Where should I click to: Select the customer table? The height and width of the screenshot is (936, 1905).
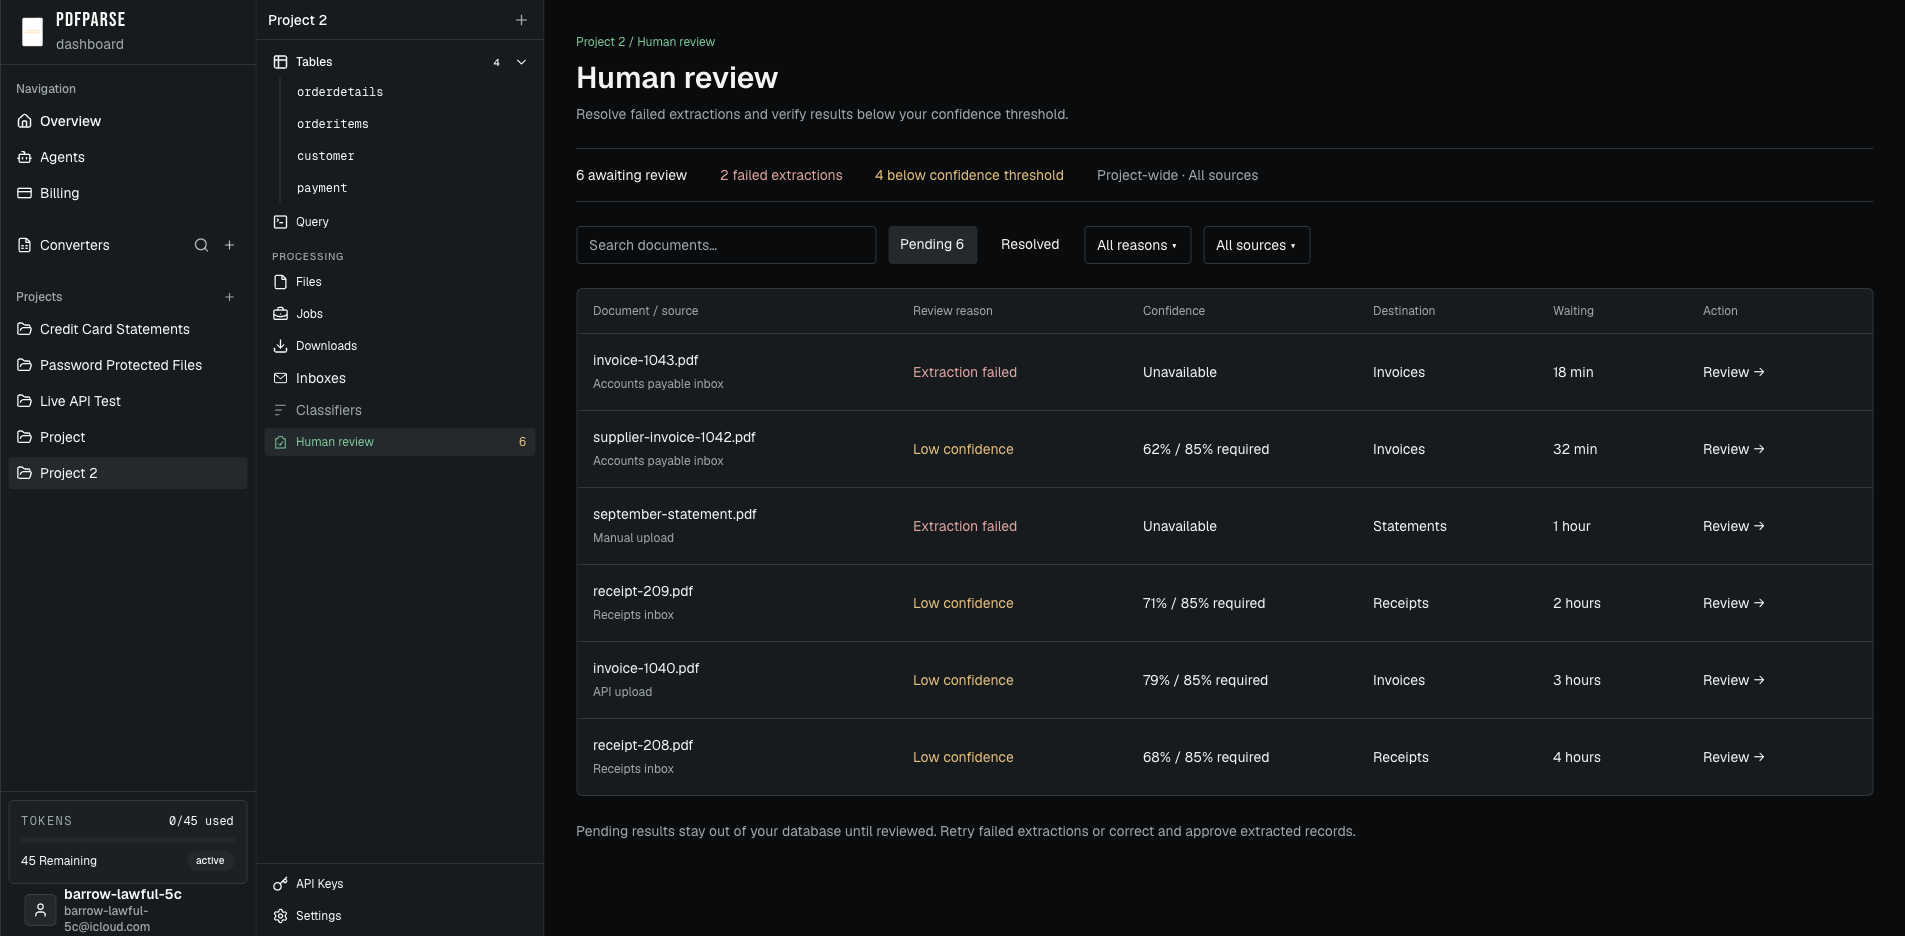coord(326,156)
